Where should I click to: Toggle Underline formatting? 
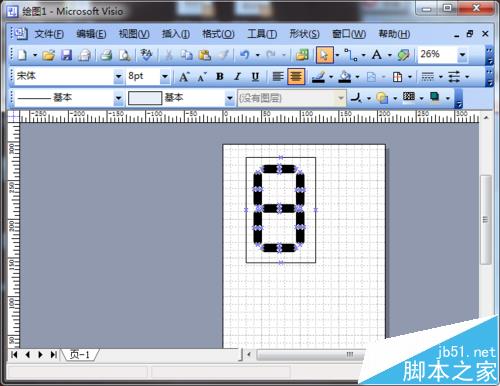pos(255,77)
